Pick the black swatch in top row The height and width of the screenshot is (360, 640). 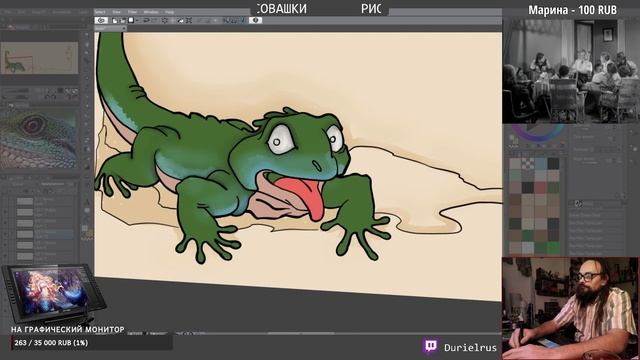[x=553, y=164]
